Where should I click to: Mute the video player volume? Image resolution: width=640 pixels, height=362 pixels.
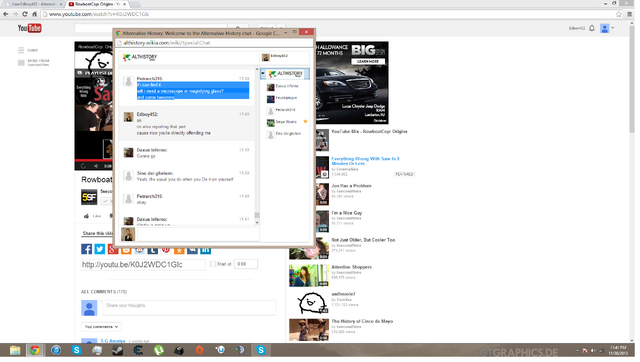96,166
